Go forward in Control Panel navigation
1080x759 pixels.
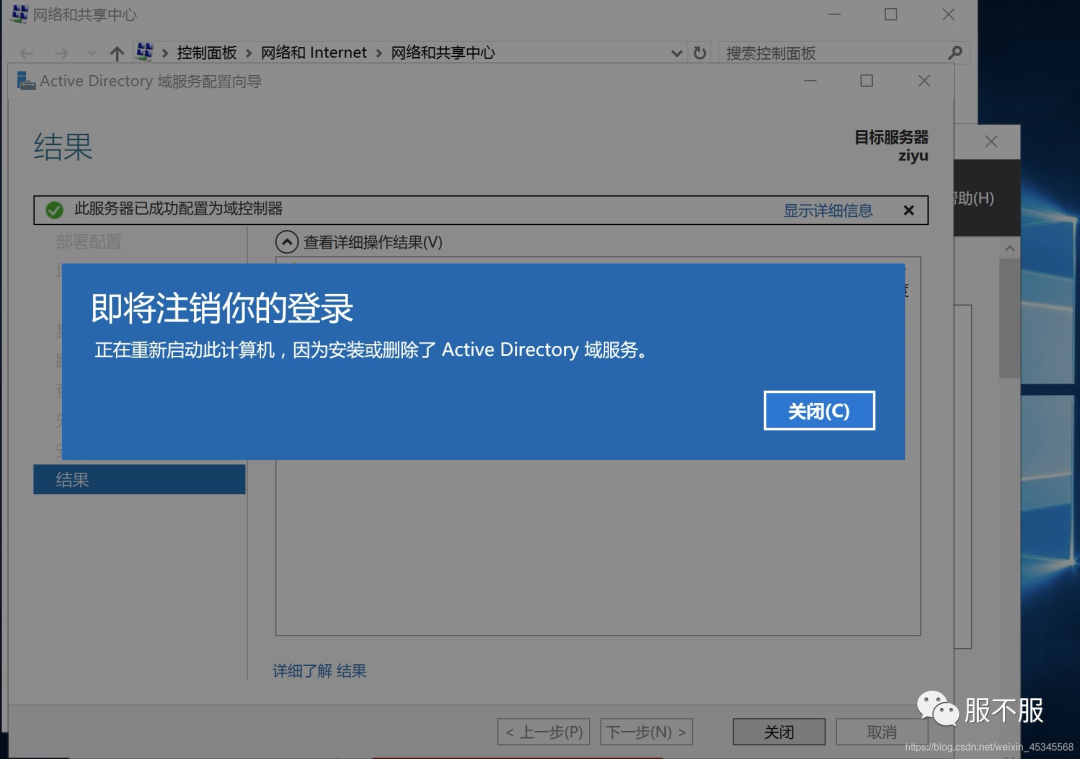pos(62,53)
